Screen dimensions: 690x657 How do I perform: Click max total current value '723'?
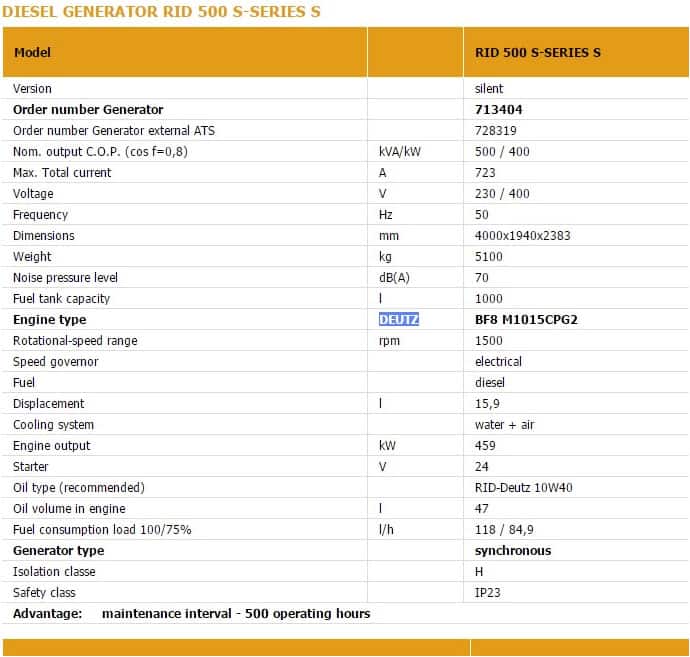click(x=485, y=173)
